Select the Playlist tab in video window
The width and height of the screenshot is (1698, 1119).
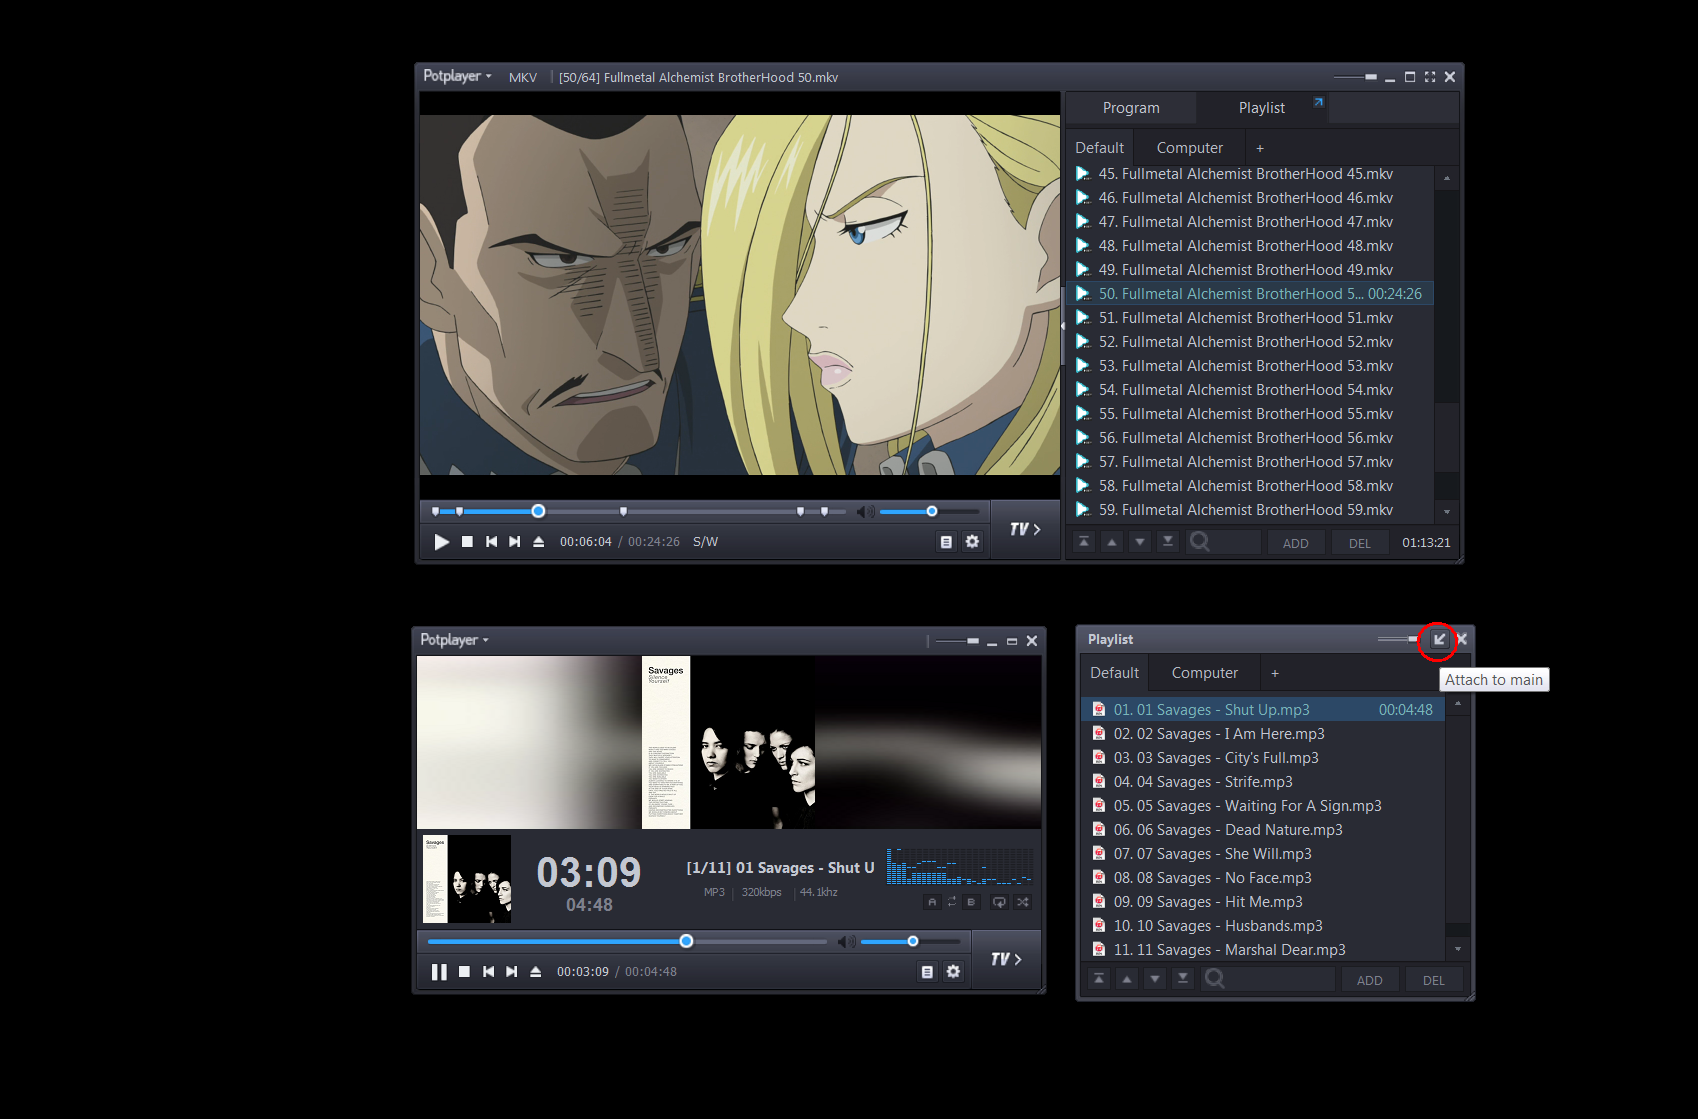(x=1262, y=108)
